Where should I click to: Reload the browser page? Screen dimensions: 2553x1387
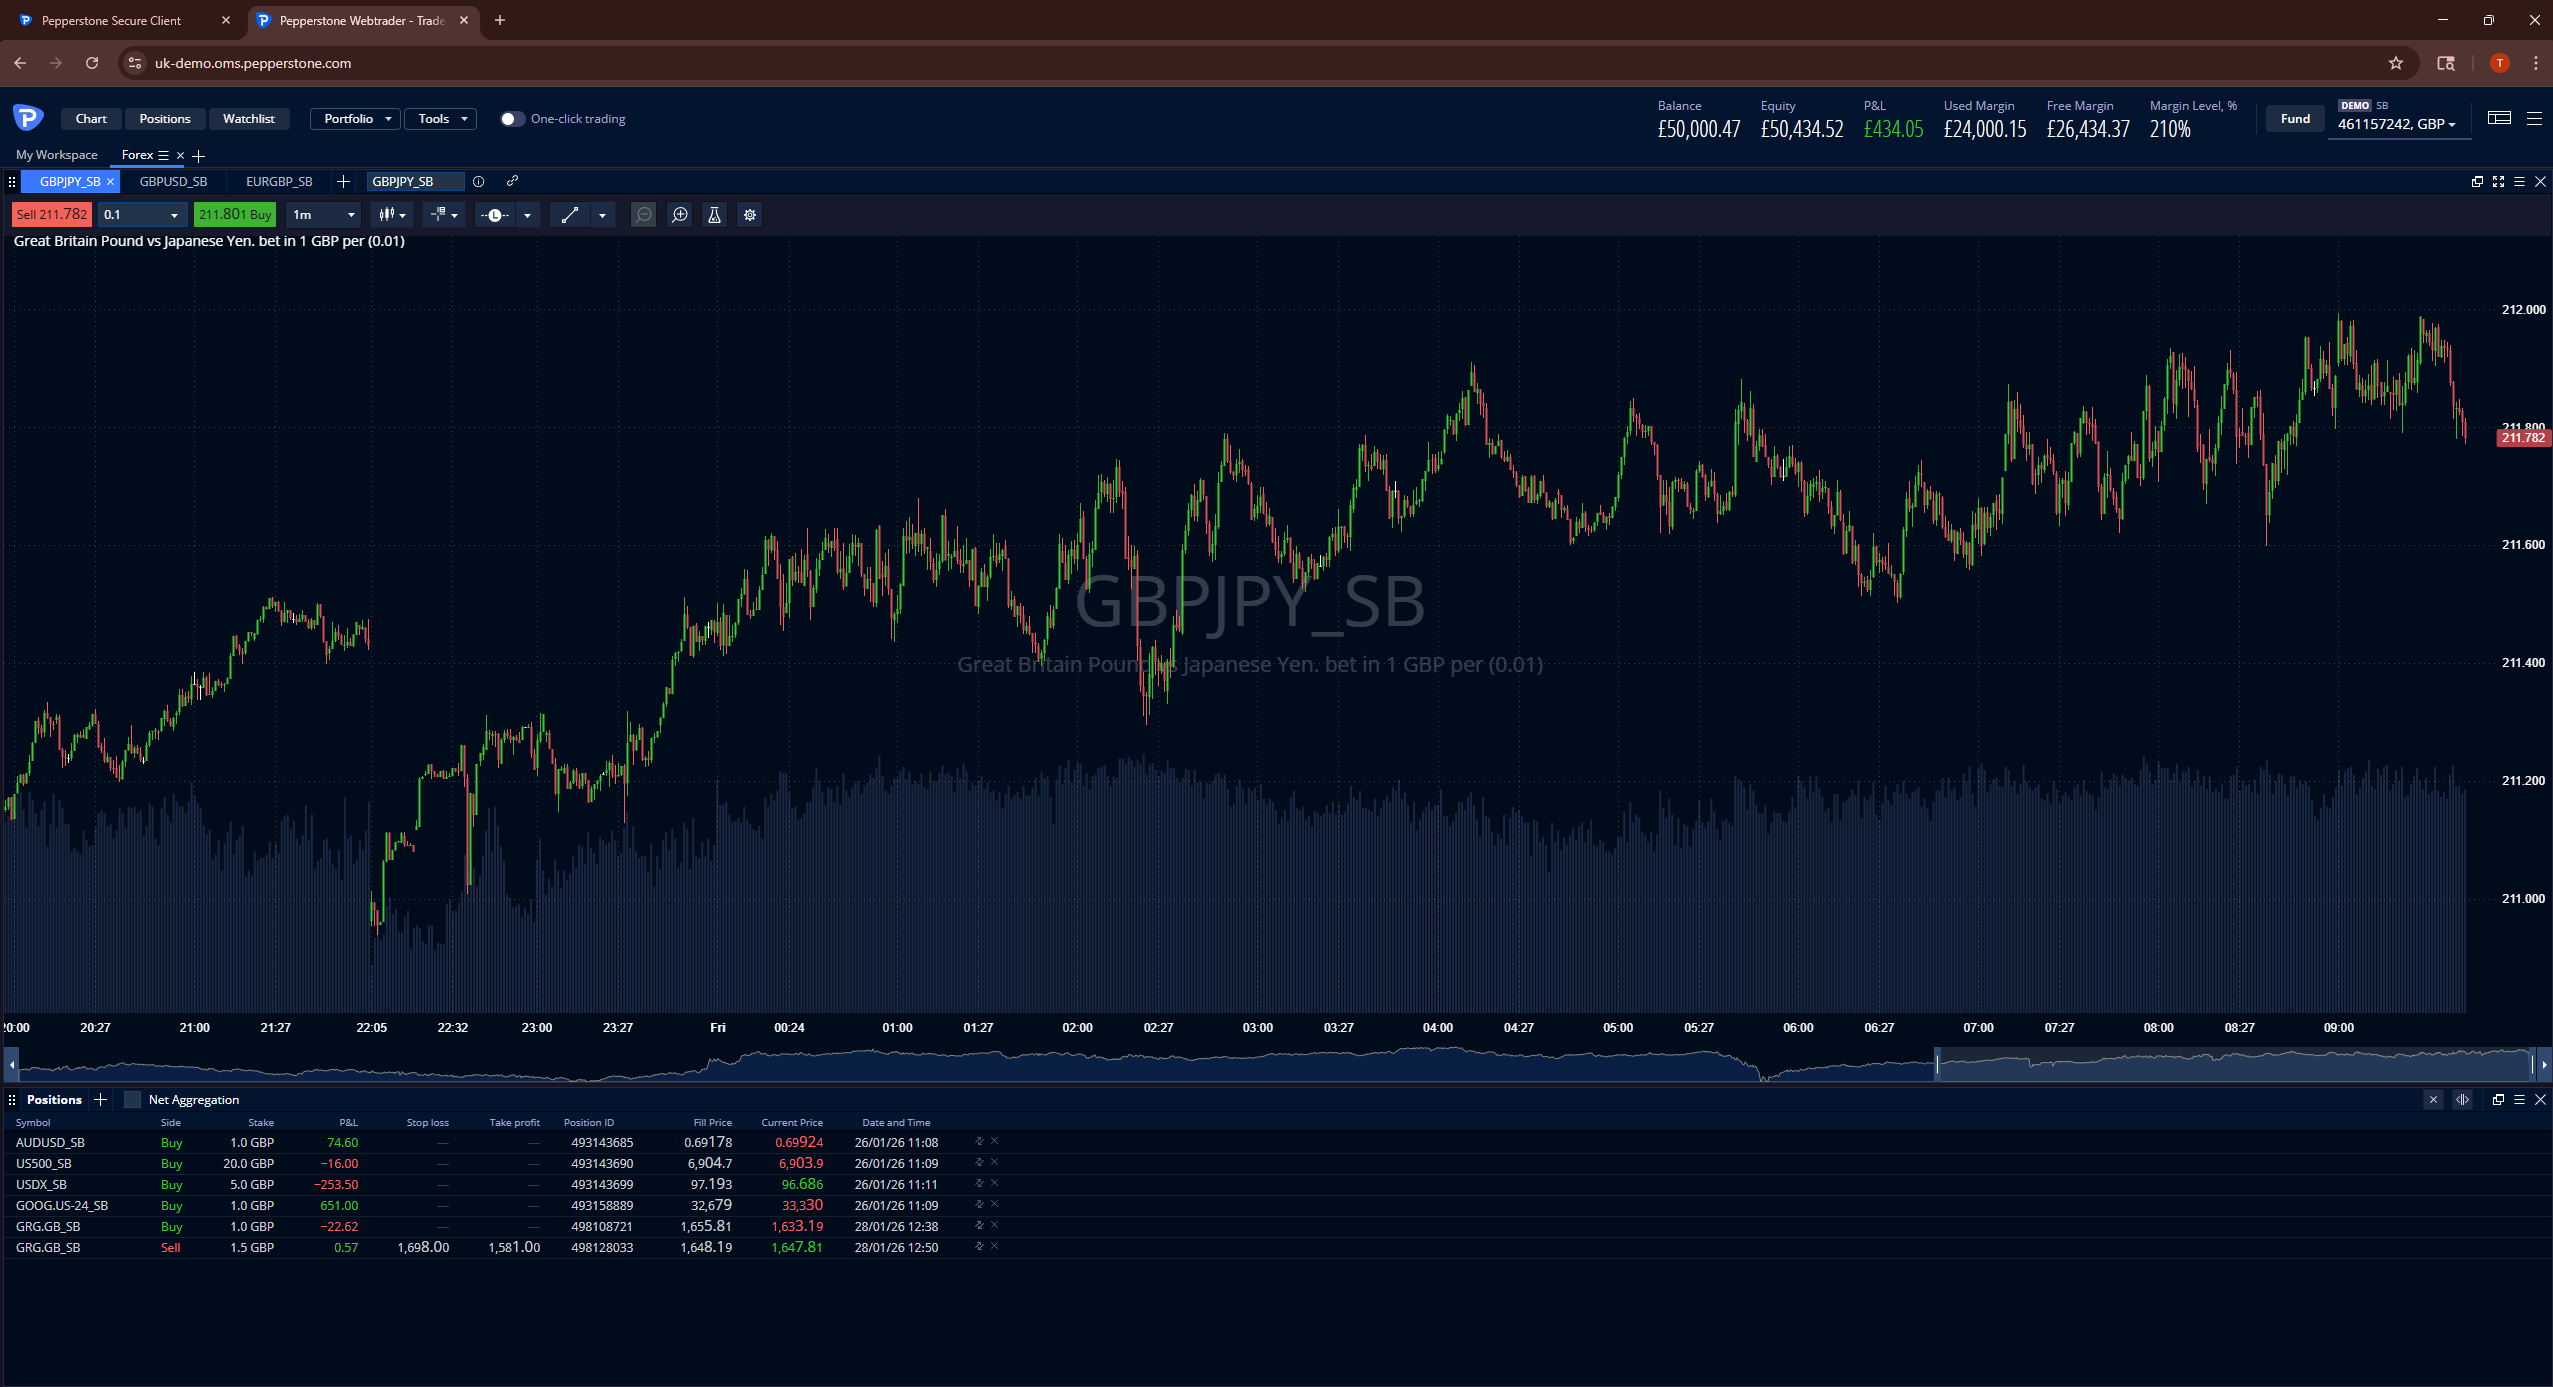pos(92,63)
